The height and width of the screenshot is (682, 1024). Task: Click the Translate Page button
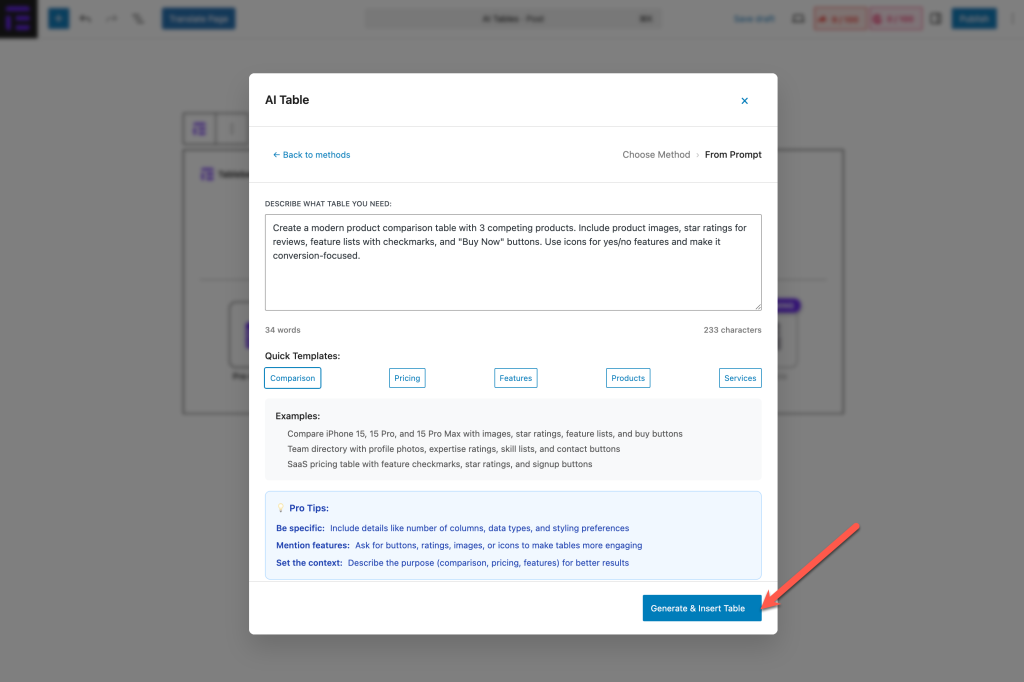tap(199, 18)
